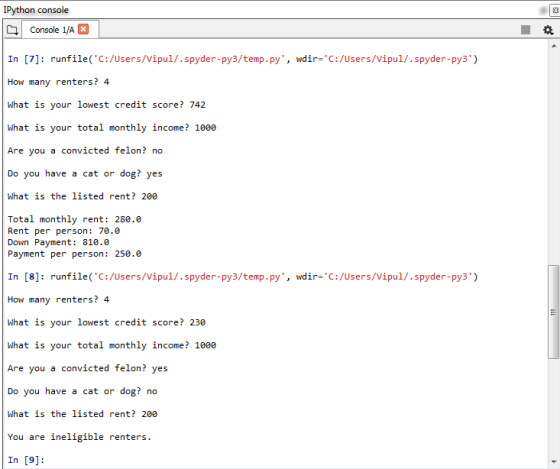Click 'Payment per person: 250.0' line
This screenshot has height=469, width=560.
[74, 254]
